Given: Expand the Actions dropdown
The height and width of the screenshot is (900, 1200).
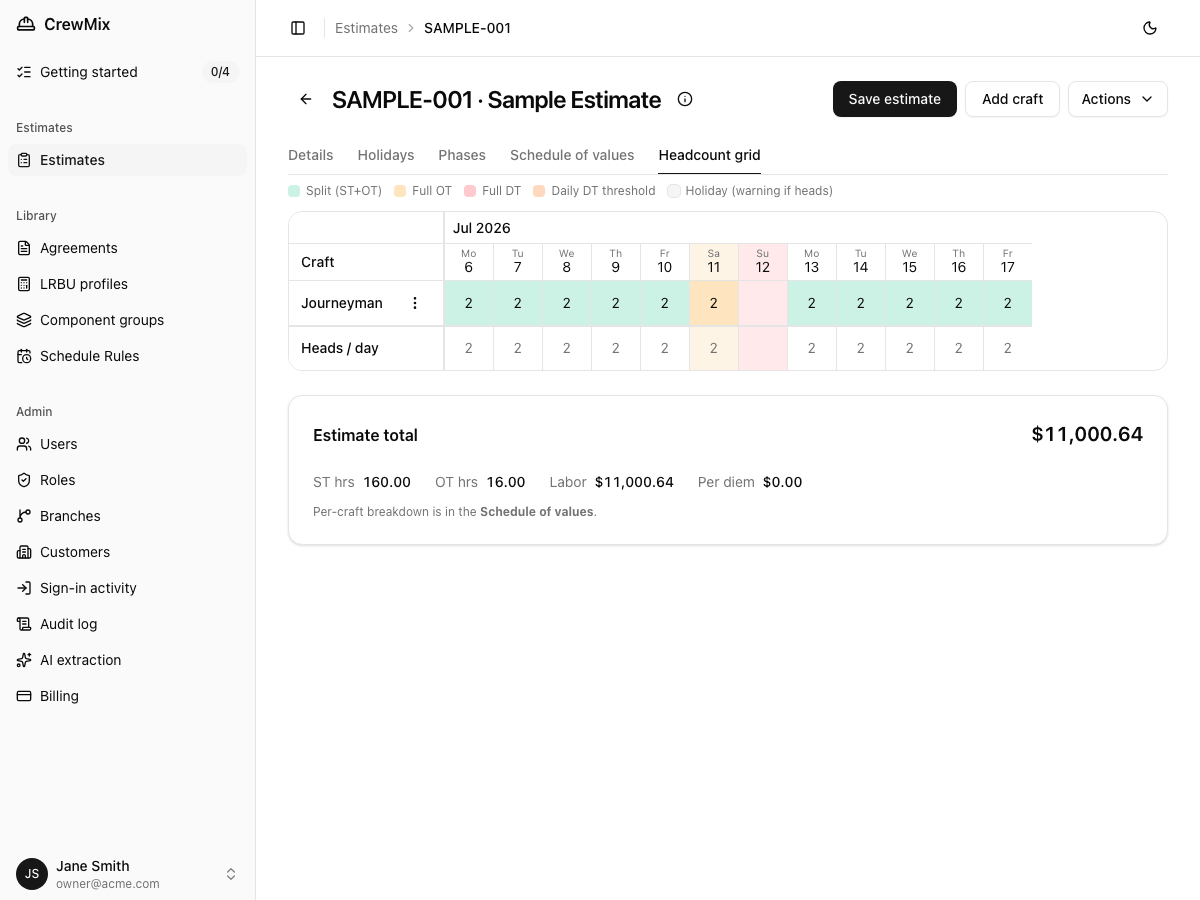Looking at the screenshot, I should pos(1117,99).
